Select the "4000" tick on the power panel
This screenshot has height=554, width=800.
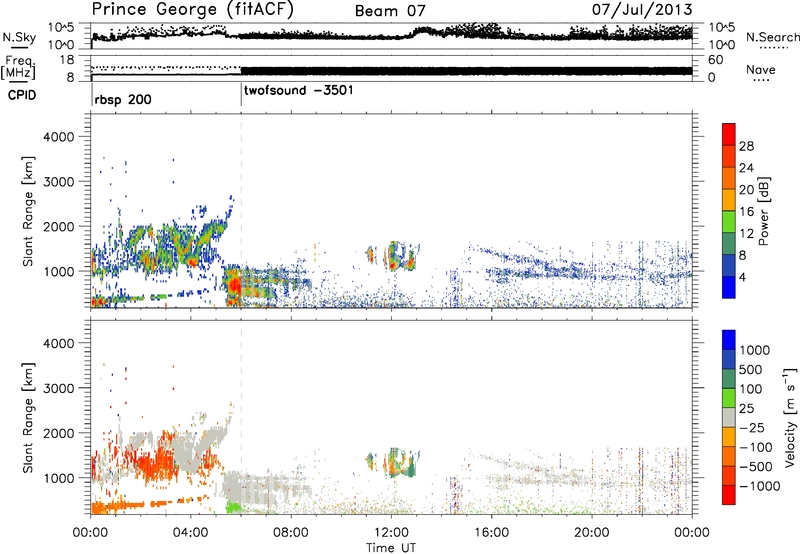click(58, 137)
